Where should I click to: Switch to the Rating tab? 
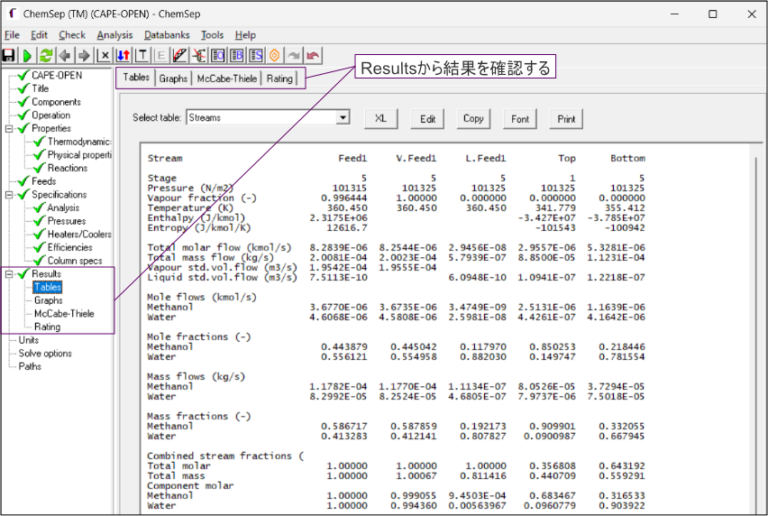click(x=279, y=78)
